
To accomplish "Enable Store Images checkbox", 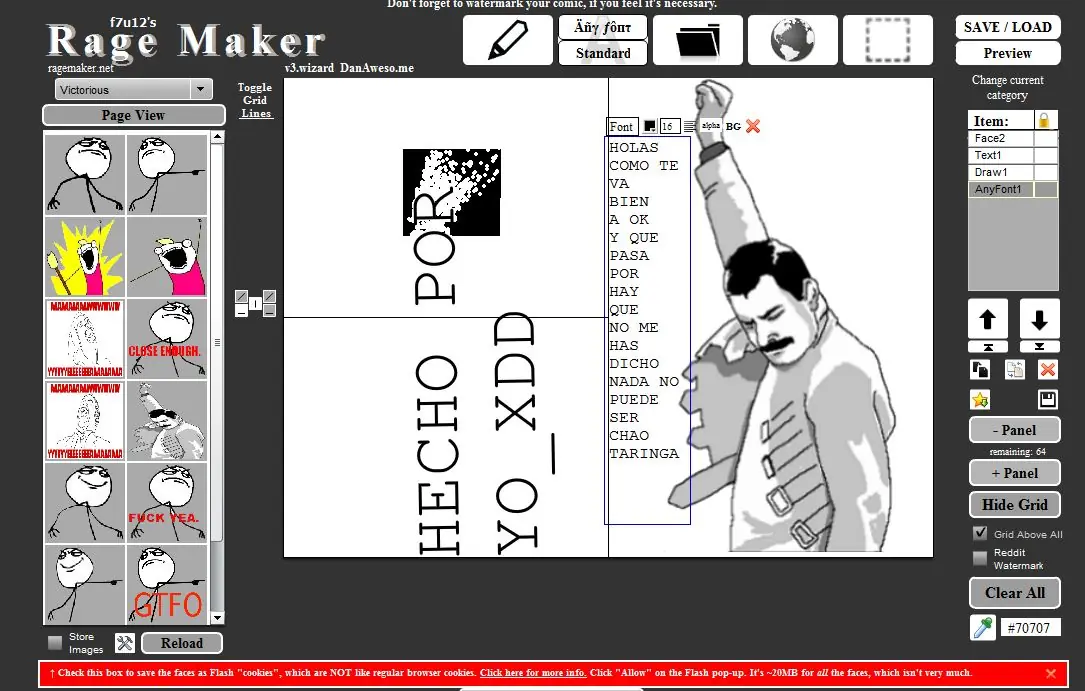I will (x=55, y=643).
